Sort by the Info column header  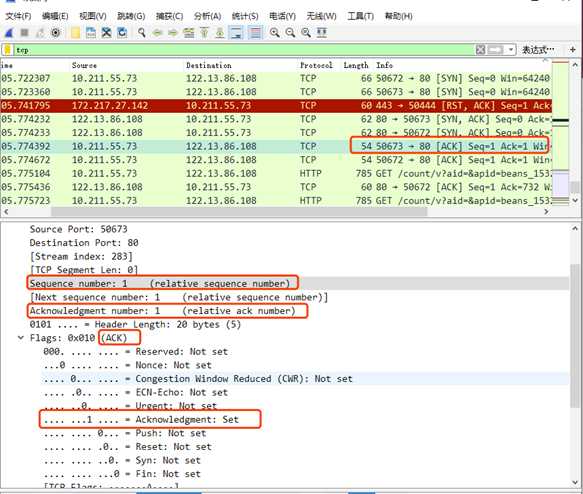384,65
